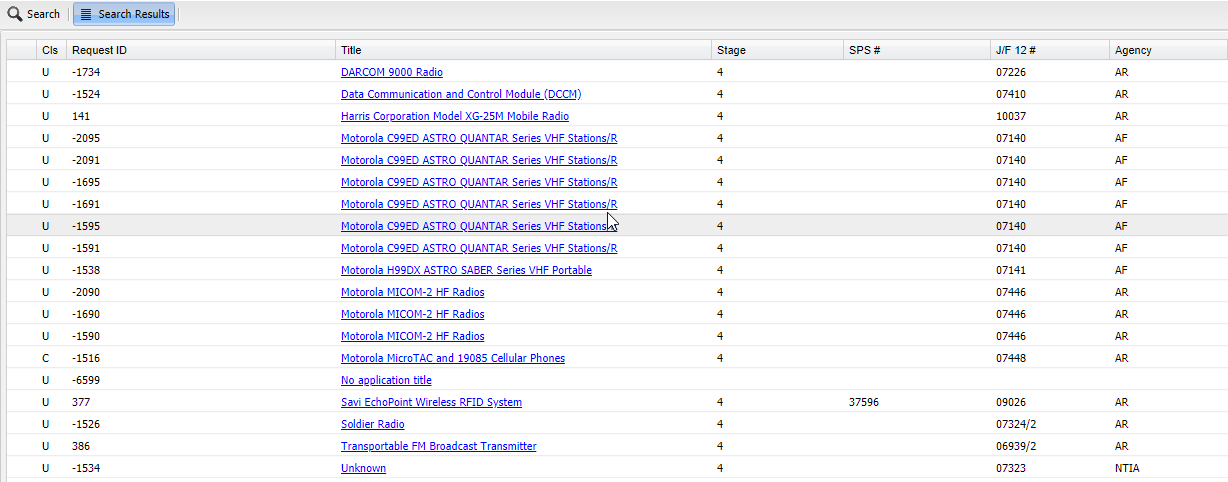Open Motorola C99ED link for request -1691
Viewport: 1228px width, 482px height.
coord(479,204)
